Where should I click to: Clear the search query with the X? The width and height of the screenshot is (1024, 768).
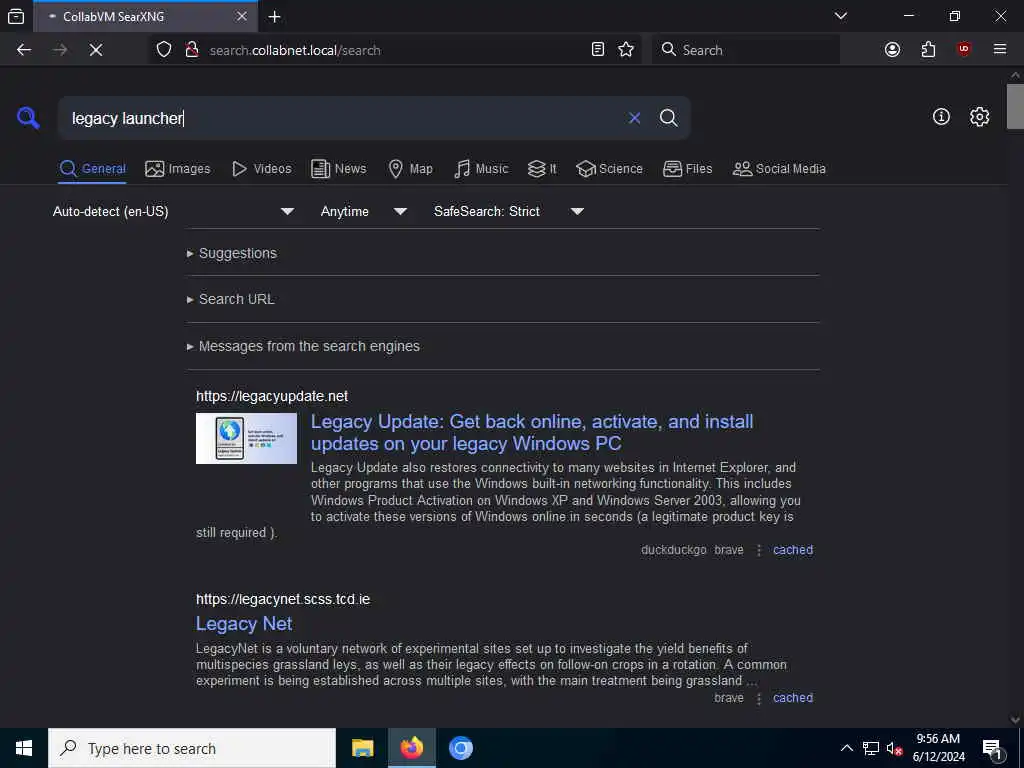click(x=634, y=118)
